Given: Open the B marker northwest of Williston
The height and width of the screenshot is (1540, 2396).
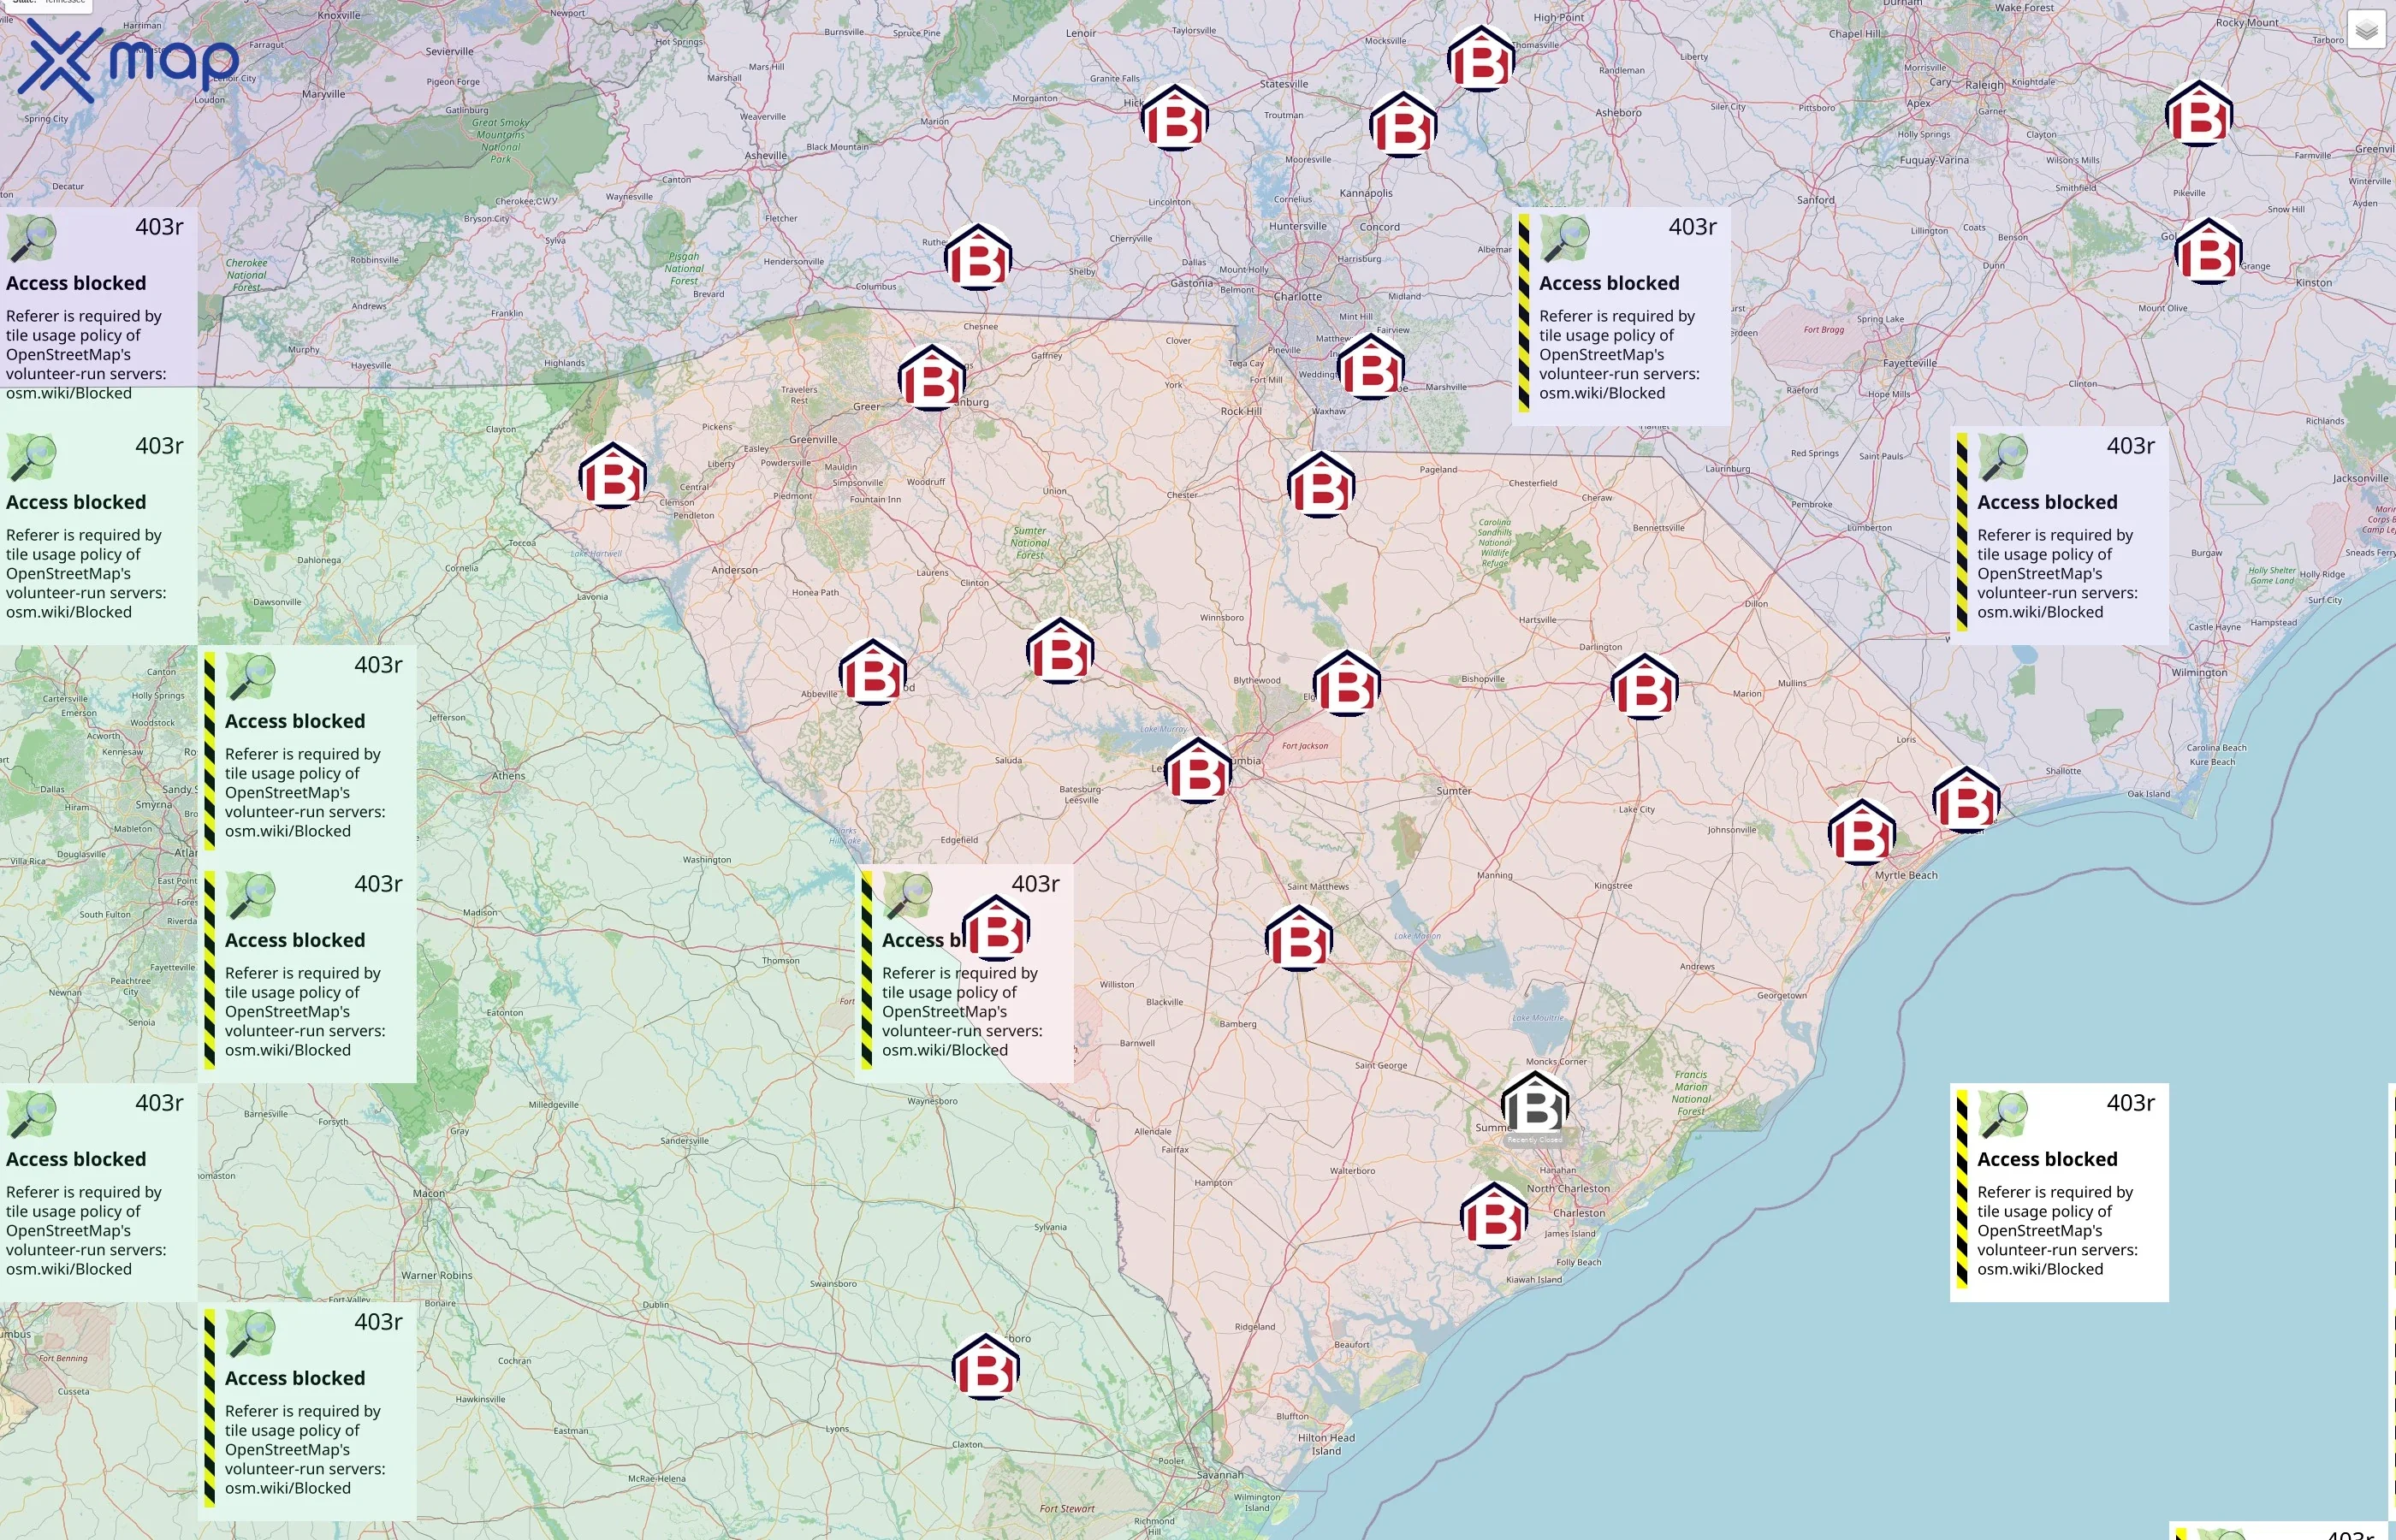Looking at the screenshot, I should [996, 929].
